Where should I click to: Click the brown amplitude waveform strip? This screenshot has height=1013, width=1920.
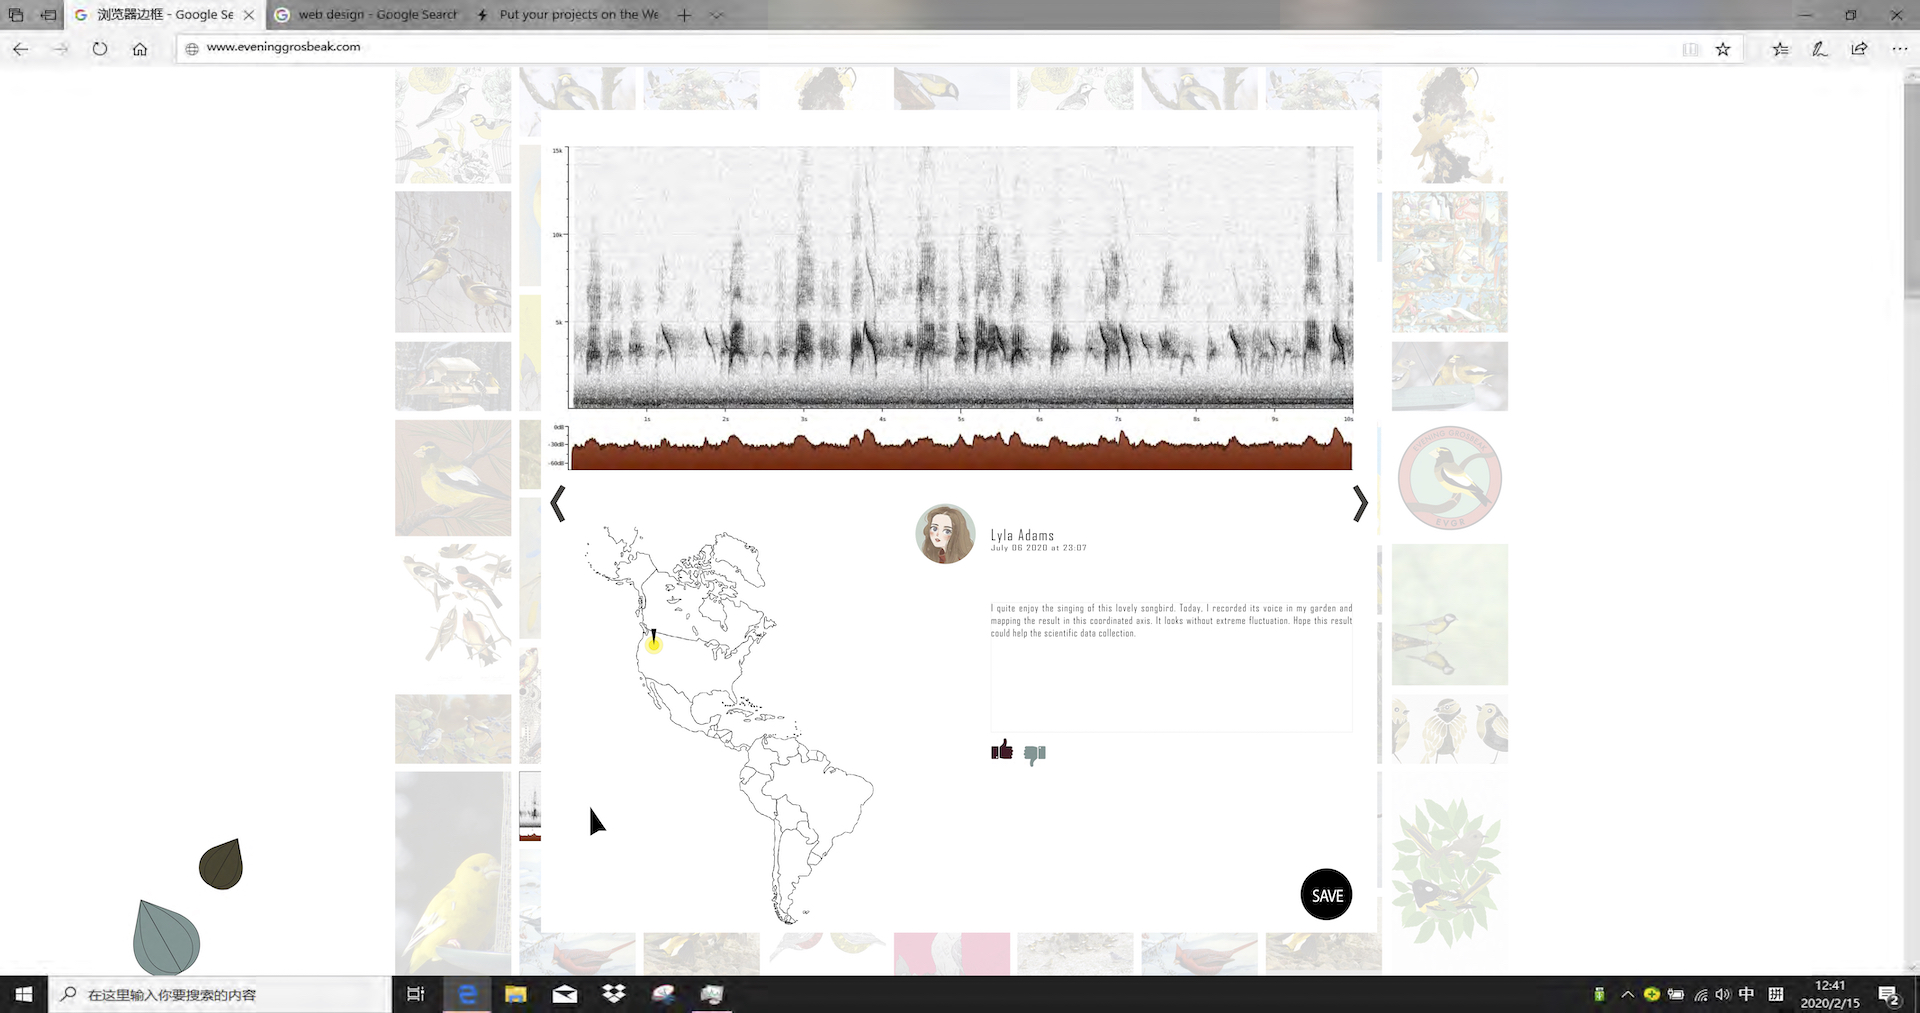tap(960, 452)
